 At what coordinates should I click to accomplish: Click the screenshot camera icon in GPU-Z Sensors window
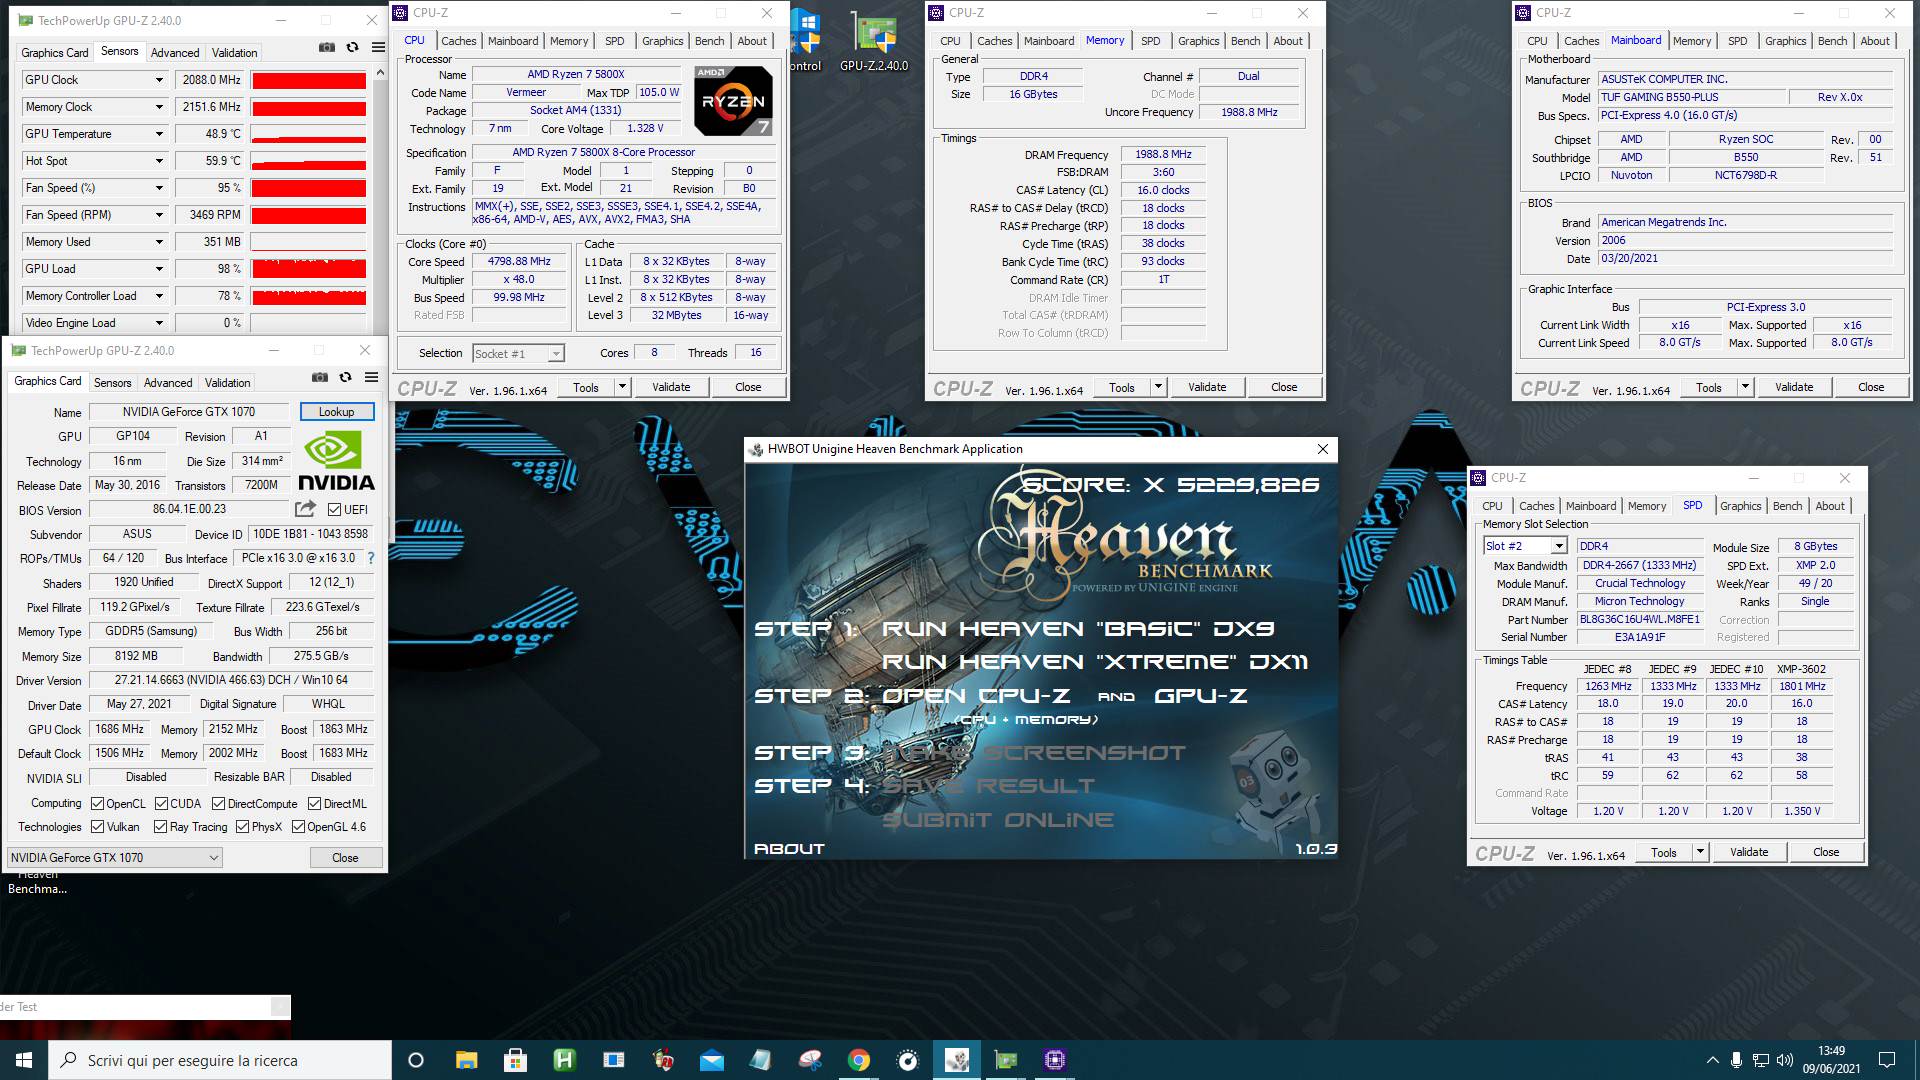[x=327, y=47]
